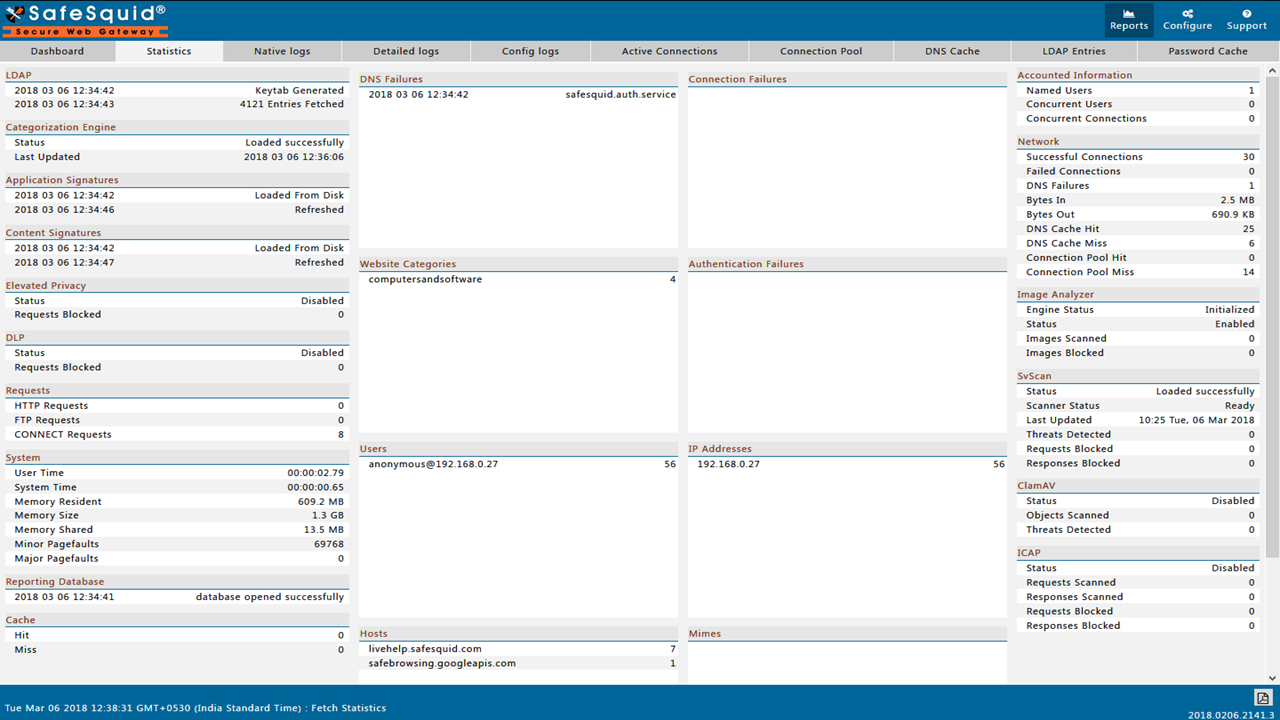Click the SvScan Threats Detected row
Viewport: 1280px width, 720px height.
point(1138,435)
